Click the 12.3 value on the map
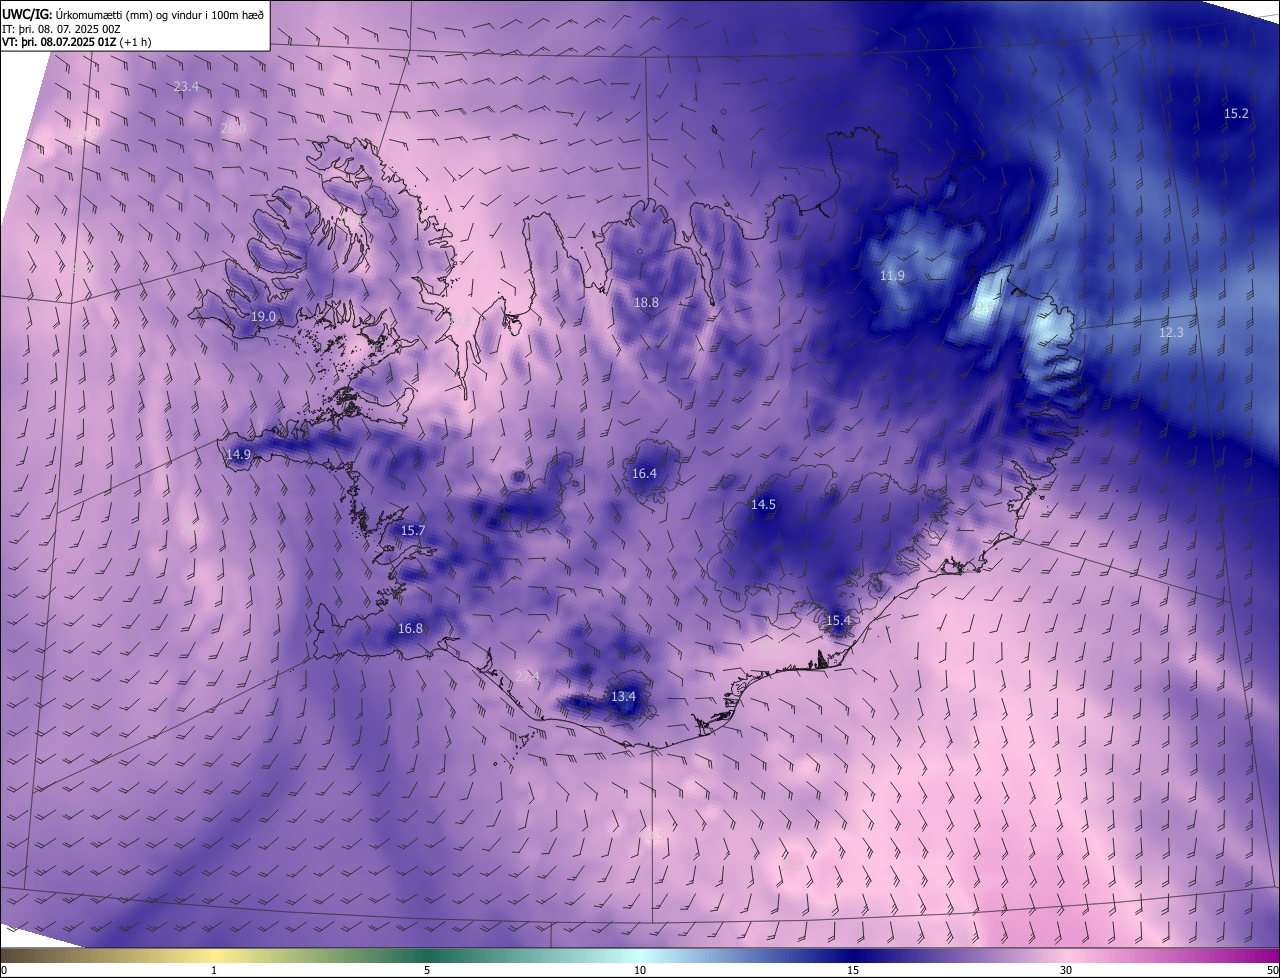Screen dimensions: 1280x978 [x=1171, y=333]
